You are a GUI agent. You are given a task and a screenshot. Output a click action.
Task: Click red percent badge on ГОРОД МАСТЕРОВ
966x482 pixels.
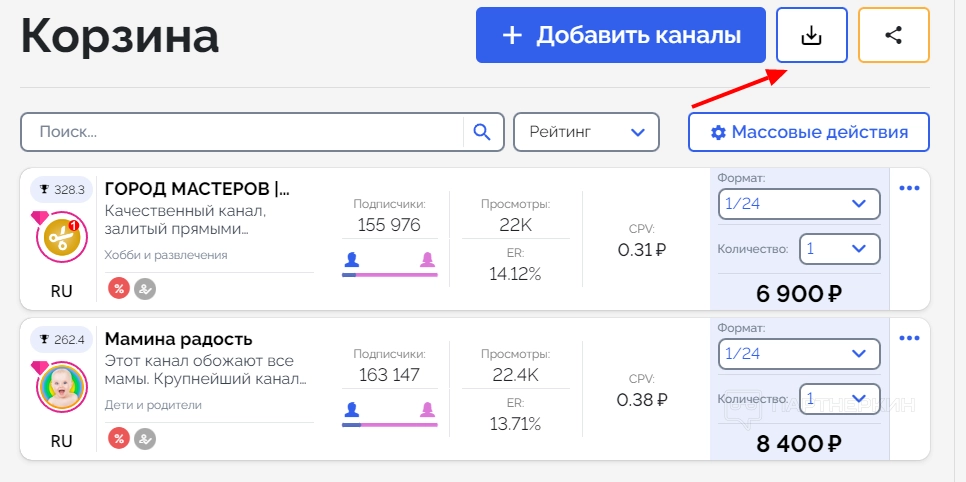pyautogui.click(x=119, y=289)
